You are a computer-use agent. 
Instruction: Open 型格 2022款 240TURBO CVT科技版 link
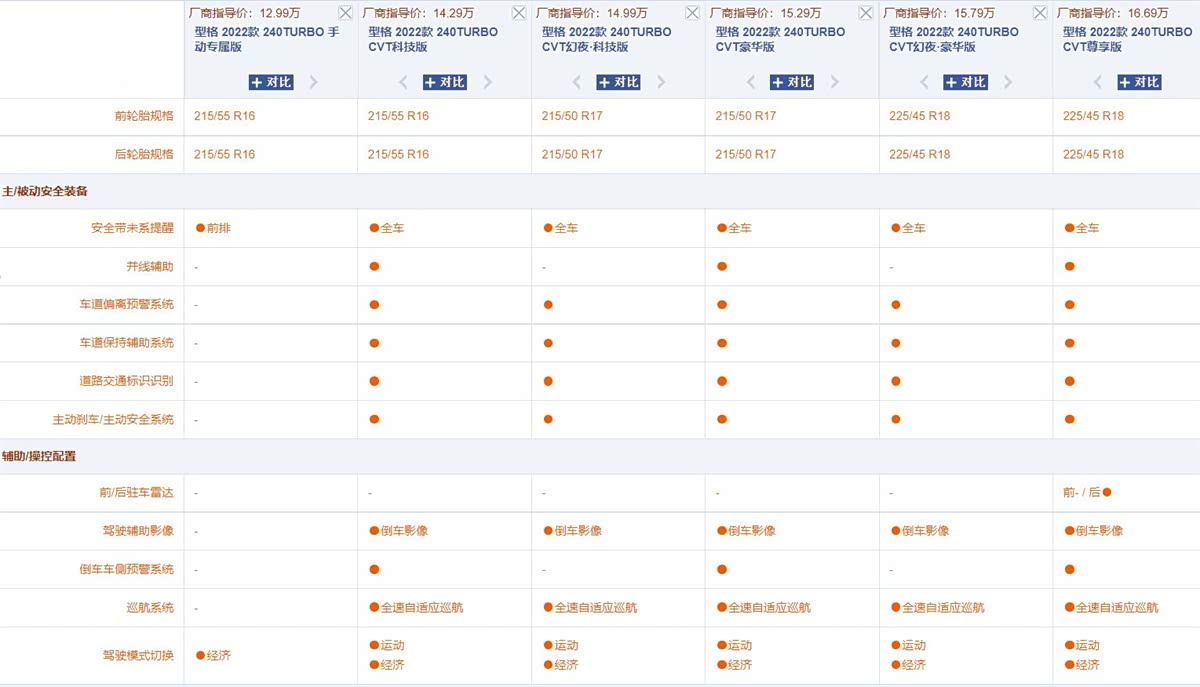(x=432, y=39)
